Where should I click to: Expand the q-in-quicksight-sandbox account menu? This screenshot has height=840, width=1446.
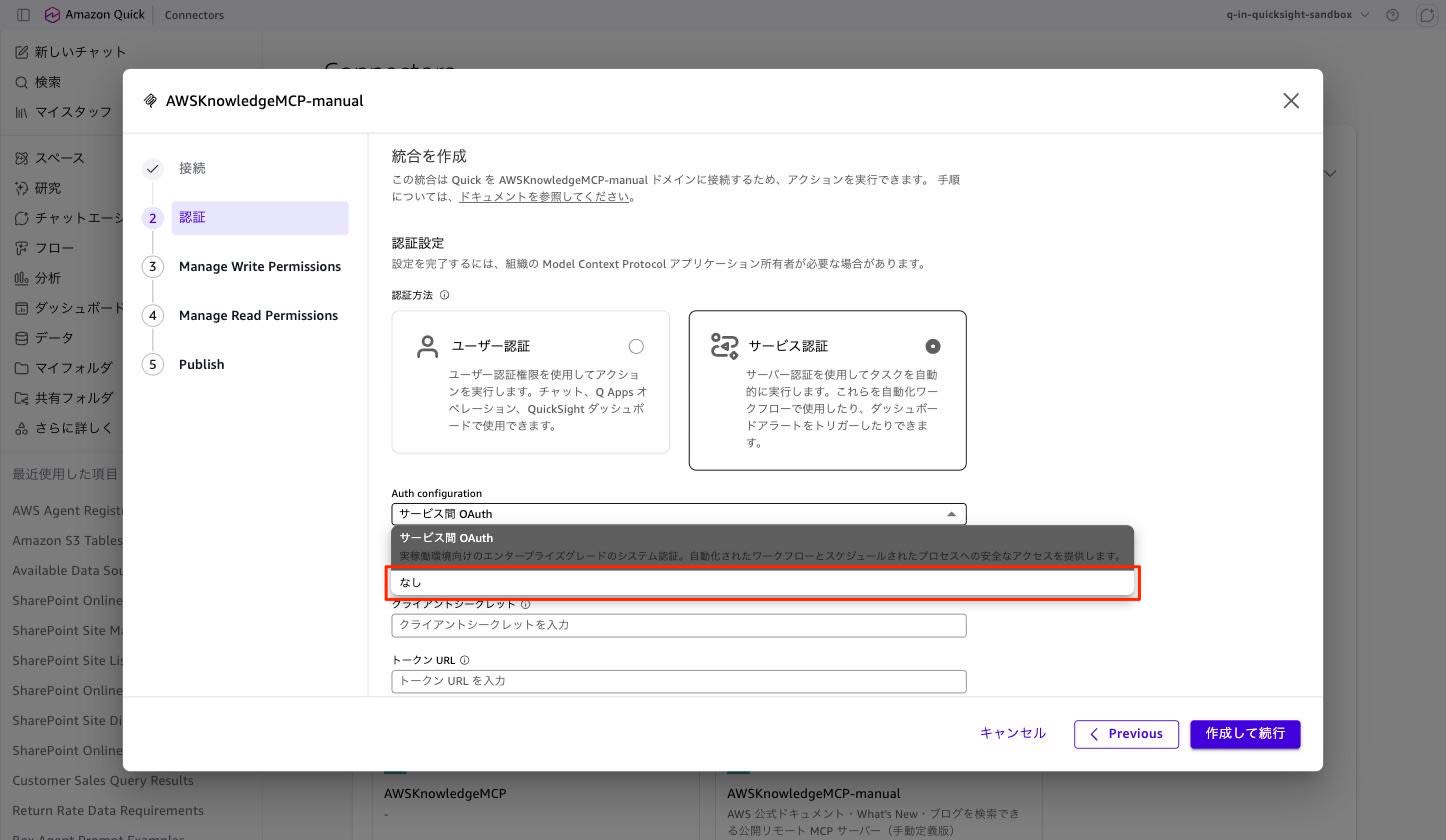tap(1298, 15)
